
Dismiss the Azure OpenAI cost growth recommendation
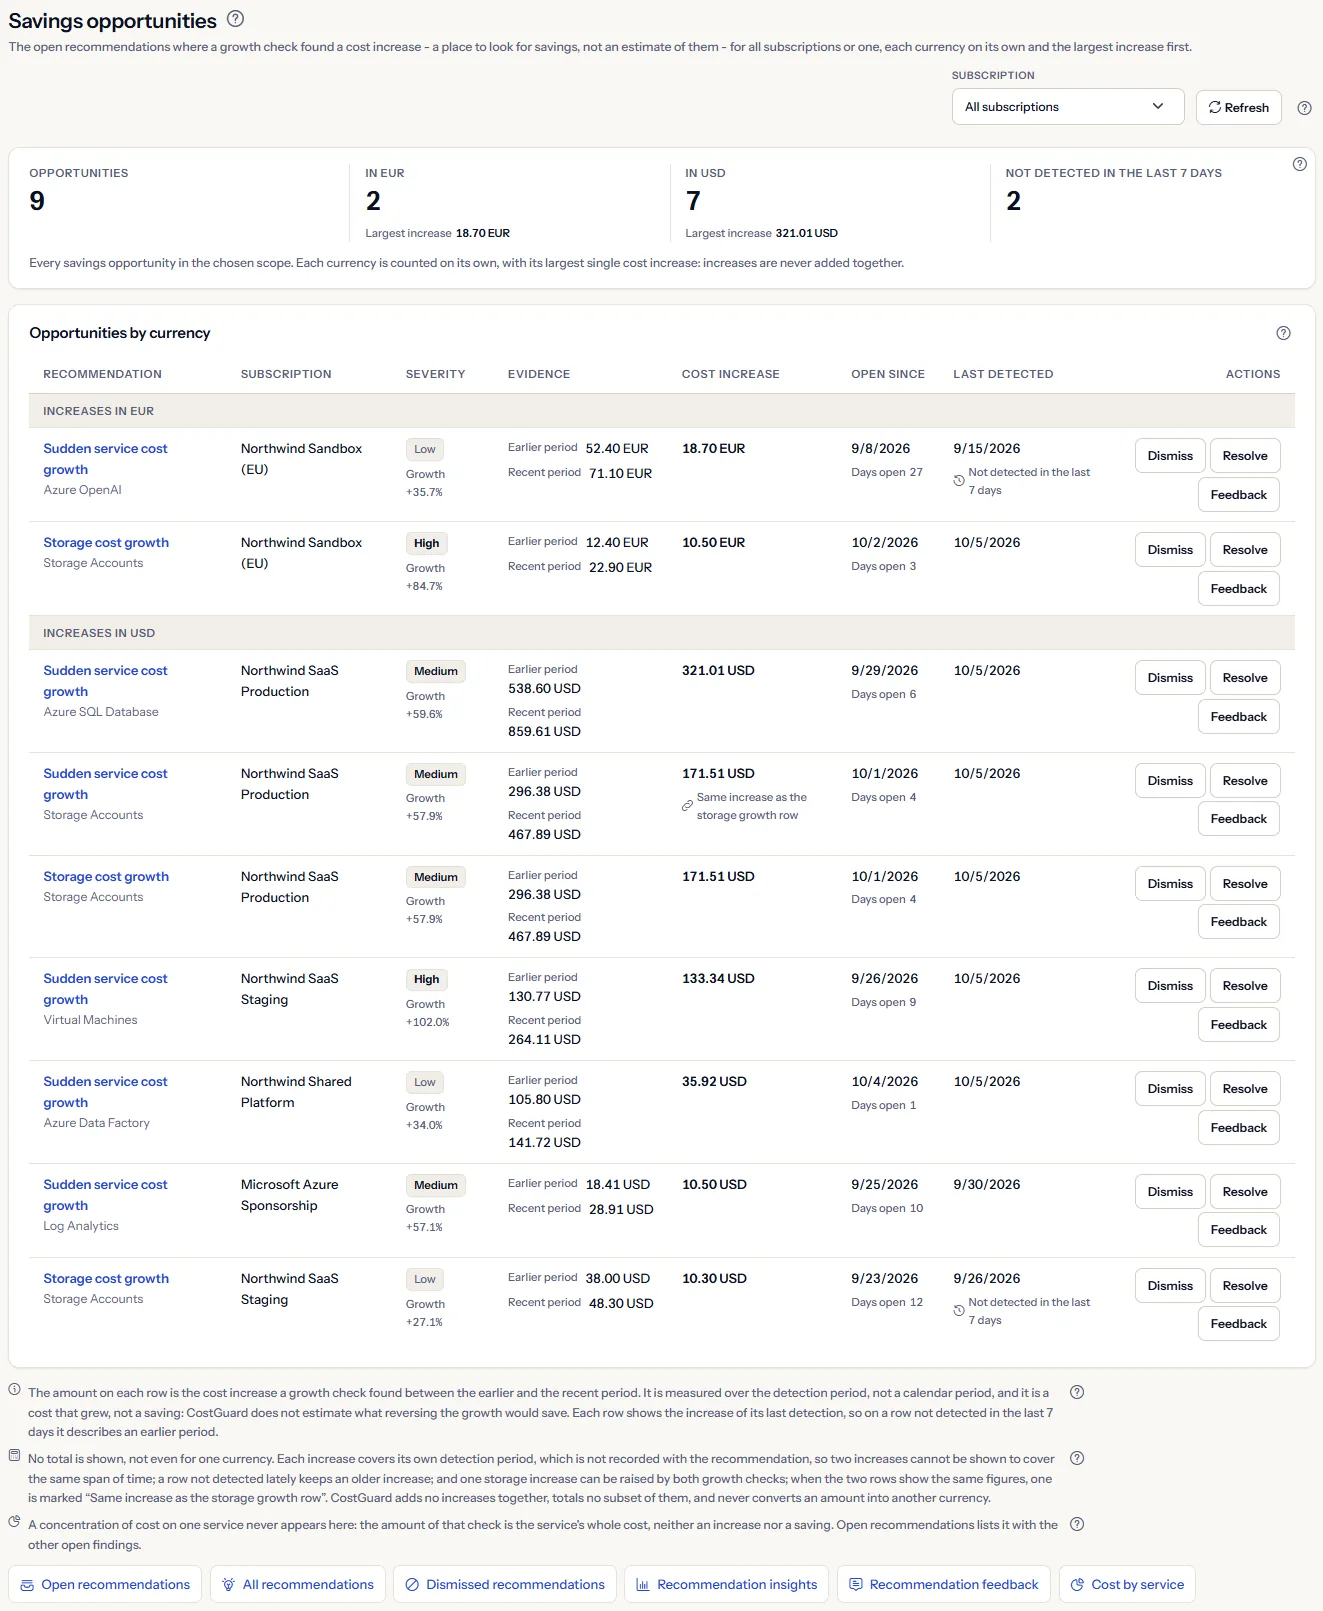1170,456
